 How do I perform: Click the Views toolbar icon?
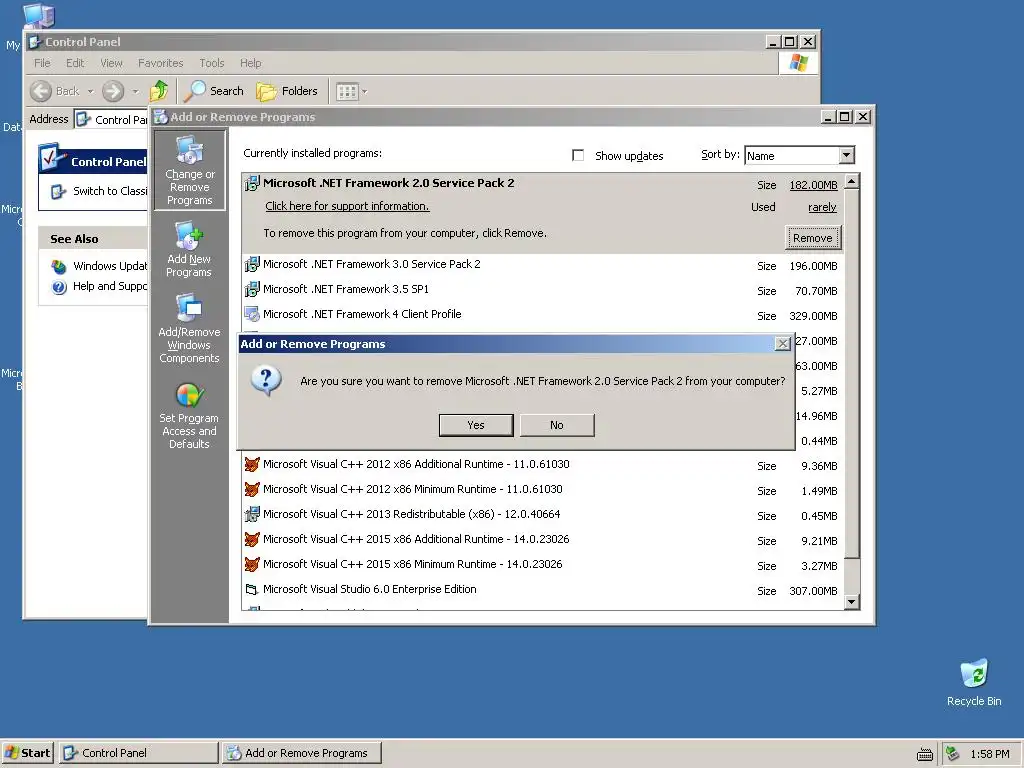(347, 92)
